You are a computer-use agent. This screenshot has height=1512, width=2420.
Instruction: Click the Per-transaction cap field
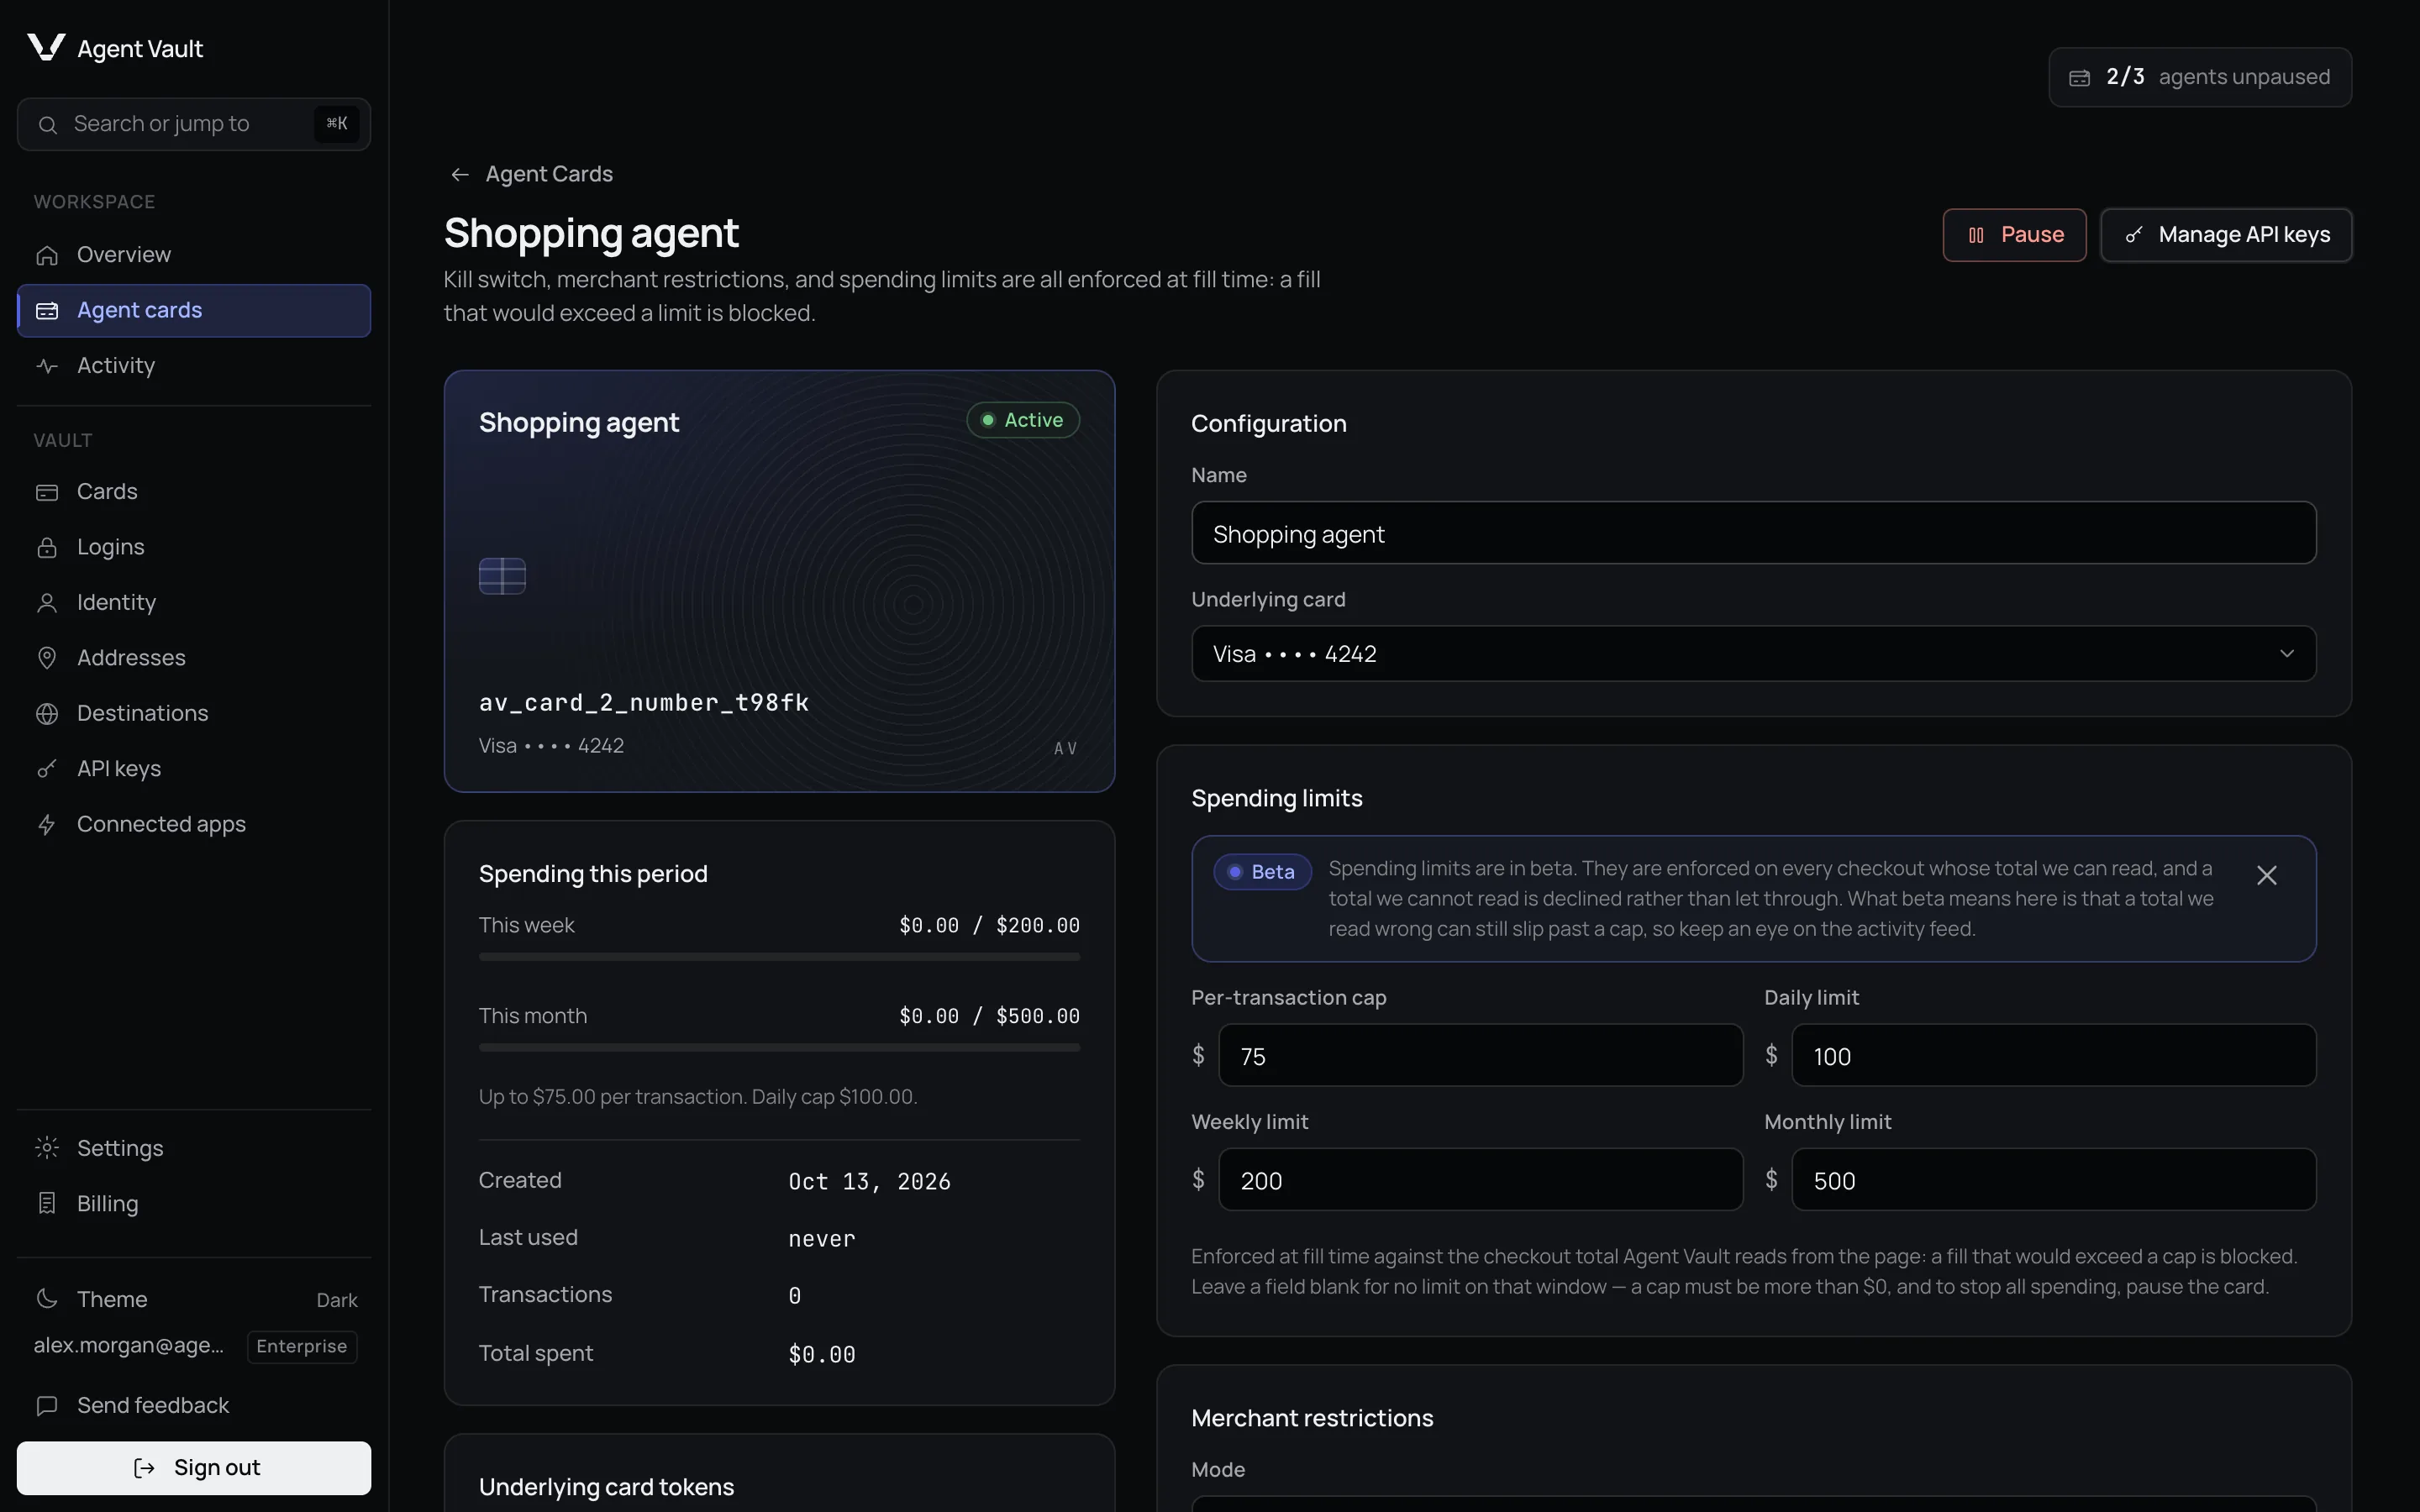coord(1480,1055)
